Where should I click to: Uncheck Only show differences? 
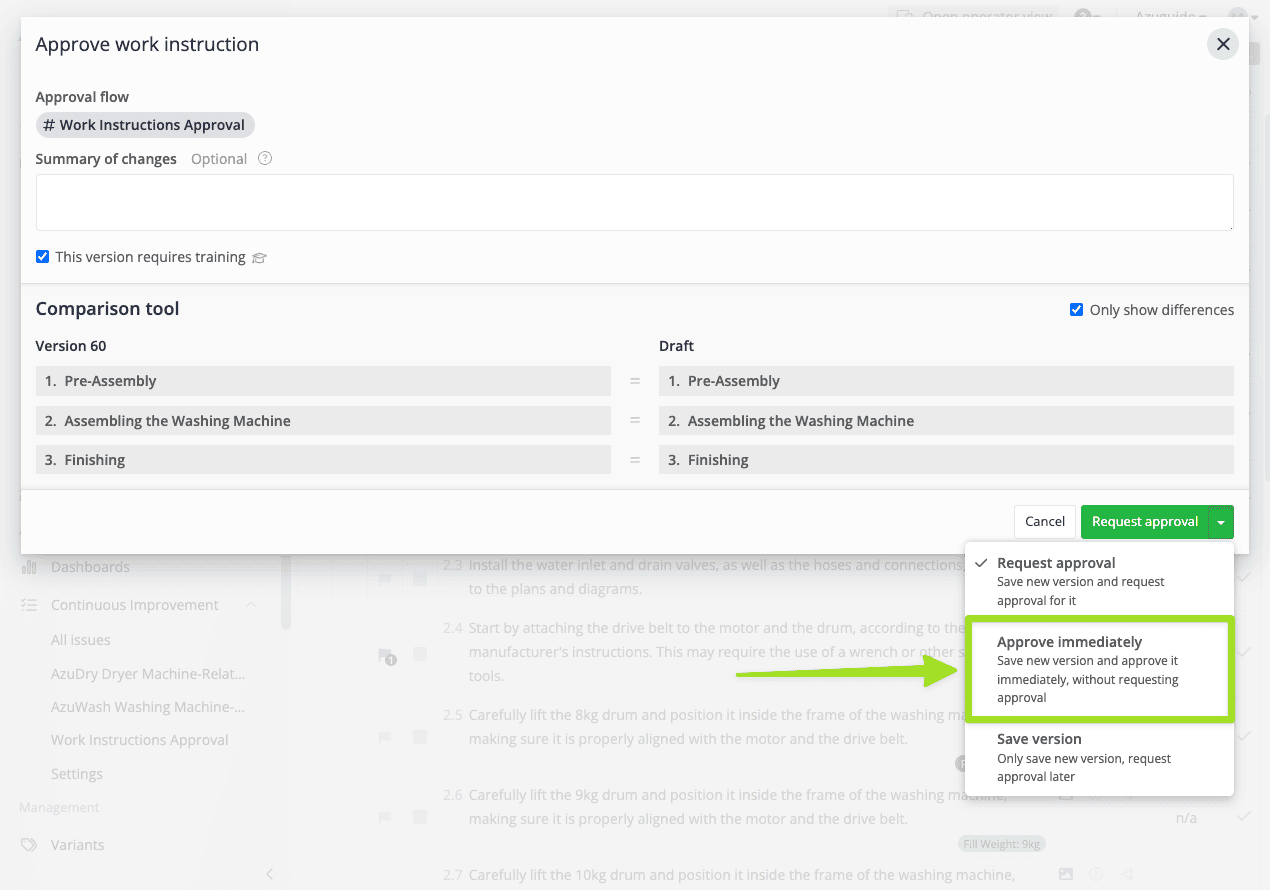pos(1076,310)
